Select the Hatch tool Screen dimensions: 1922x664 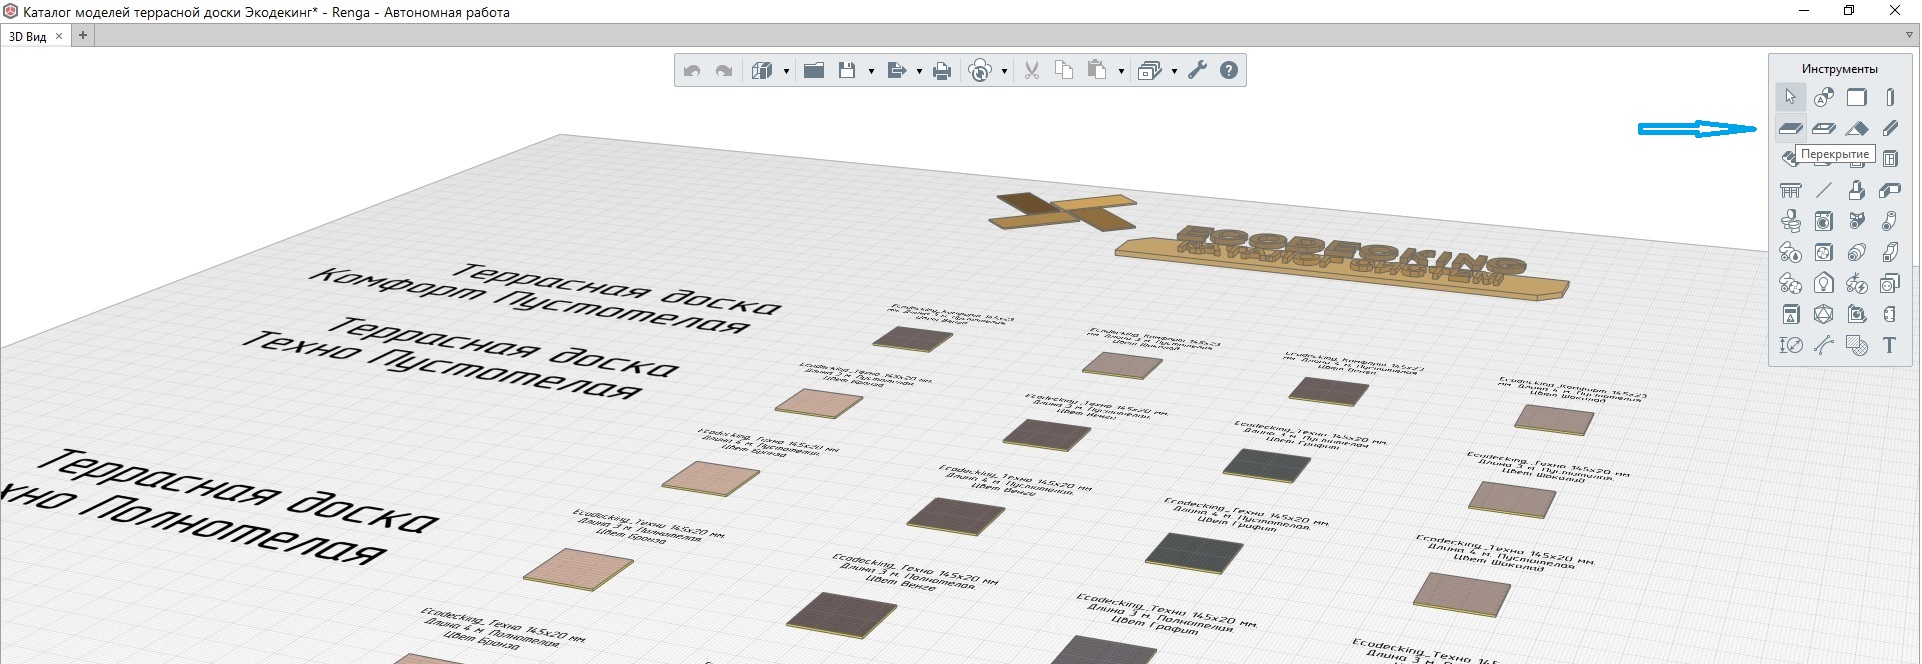1857,345
